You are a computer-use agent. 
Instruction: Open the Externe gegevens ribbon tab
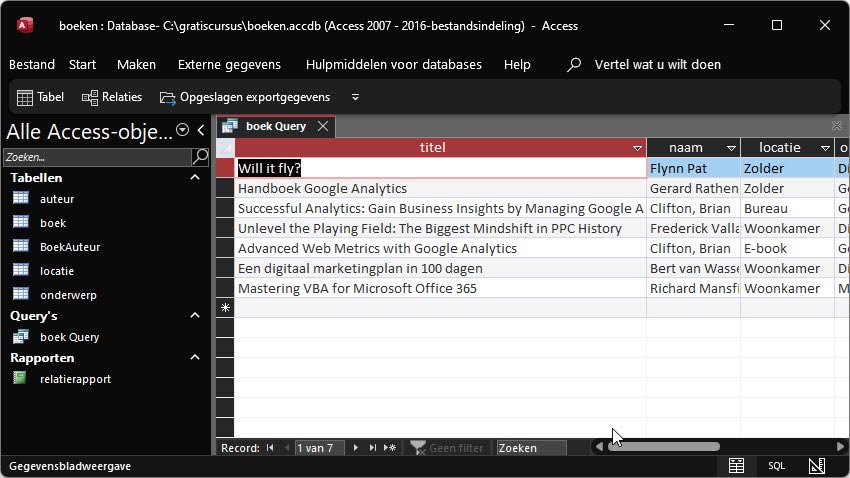point(229,64)
